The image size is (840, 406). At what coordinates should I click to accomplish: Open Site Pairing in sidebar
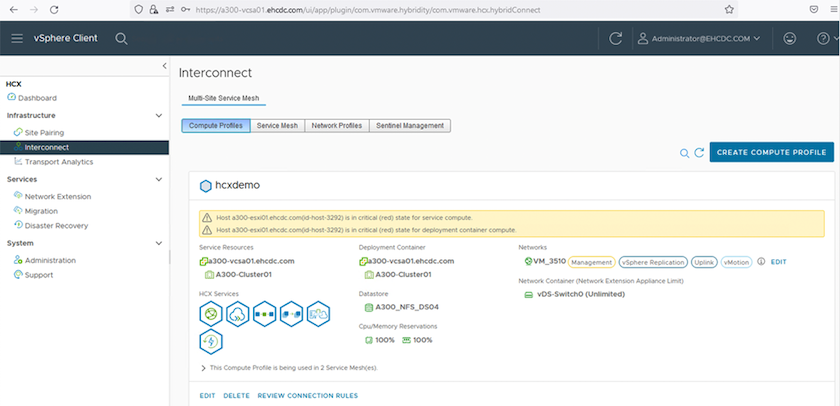(x=45, y=132)
